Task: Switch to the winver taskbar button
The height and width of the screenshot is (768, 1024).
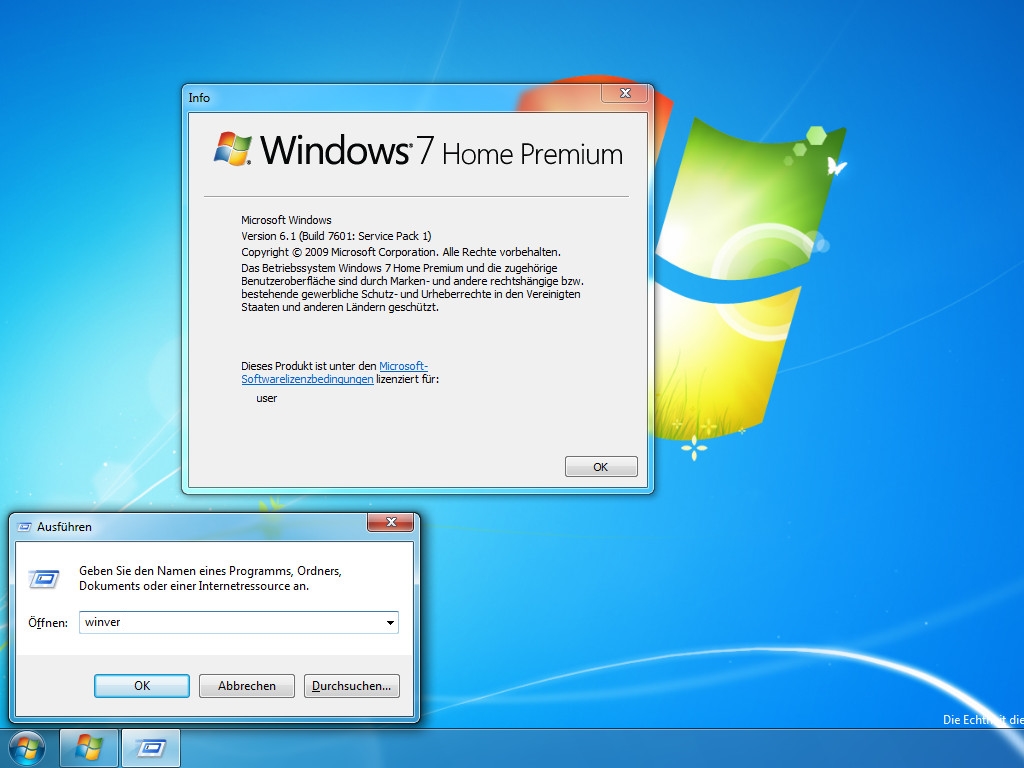Action: pyautogui.click(x=89, y=747)
